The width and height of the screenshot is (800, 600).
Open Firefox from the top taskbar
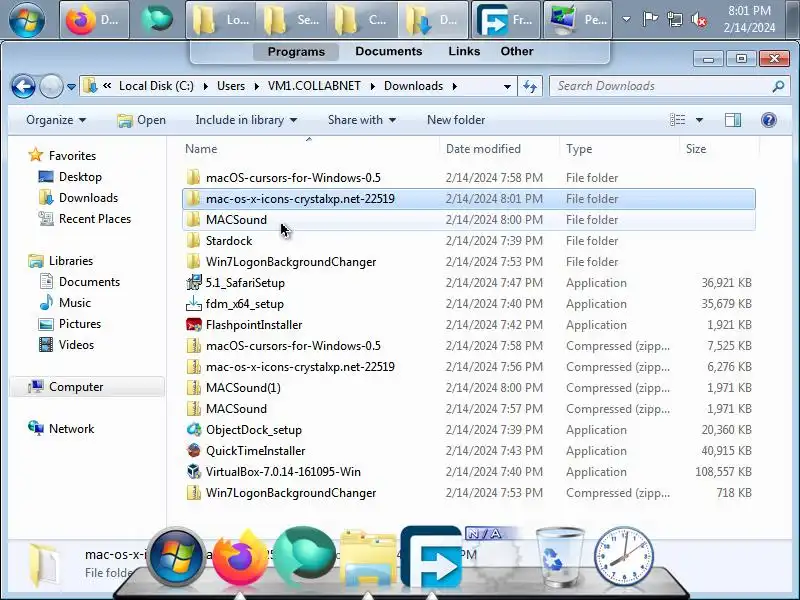[x=94, y=20]
